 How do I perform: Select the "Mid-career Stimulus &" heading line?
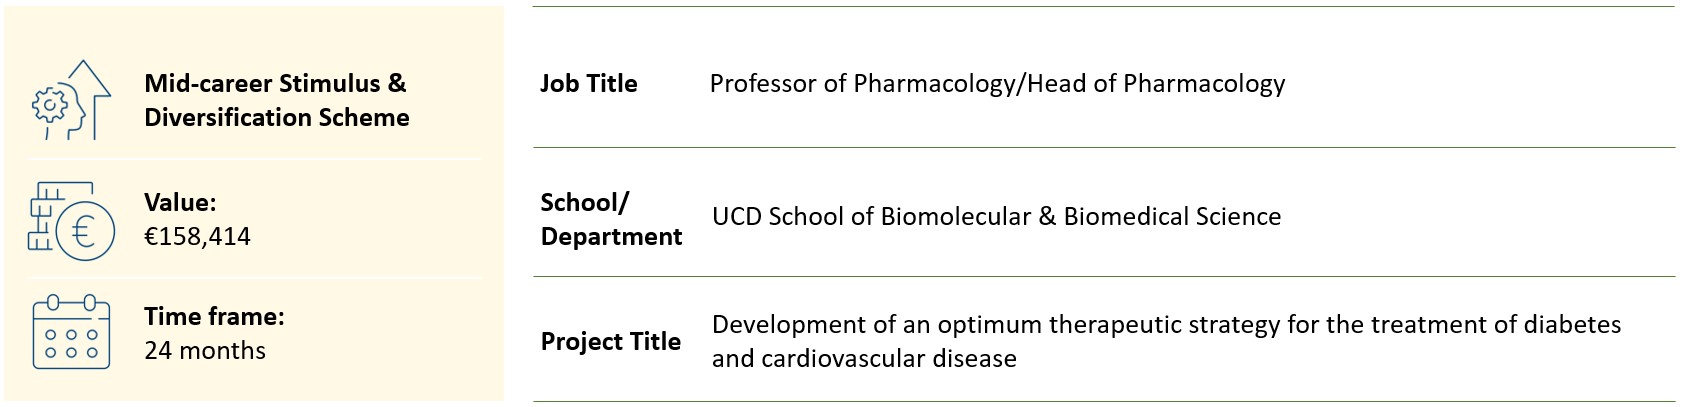coord(275,83)
